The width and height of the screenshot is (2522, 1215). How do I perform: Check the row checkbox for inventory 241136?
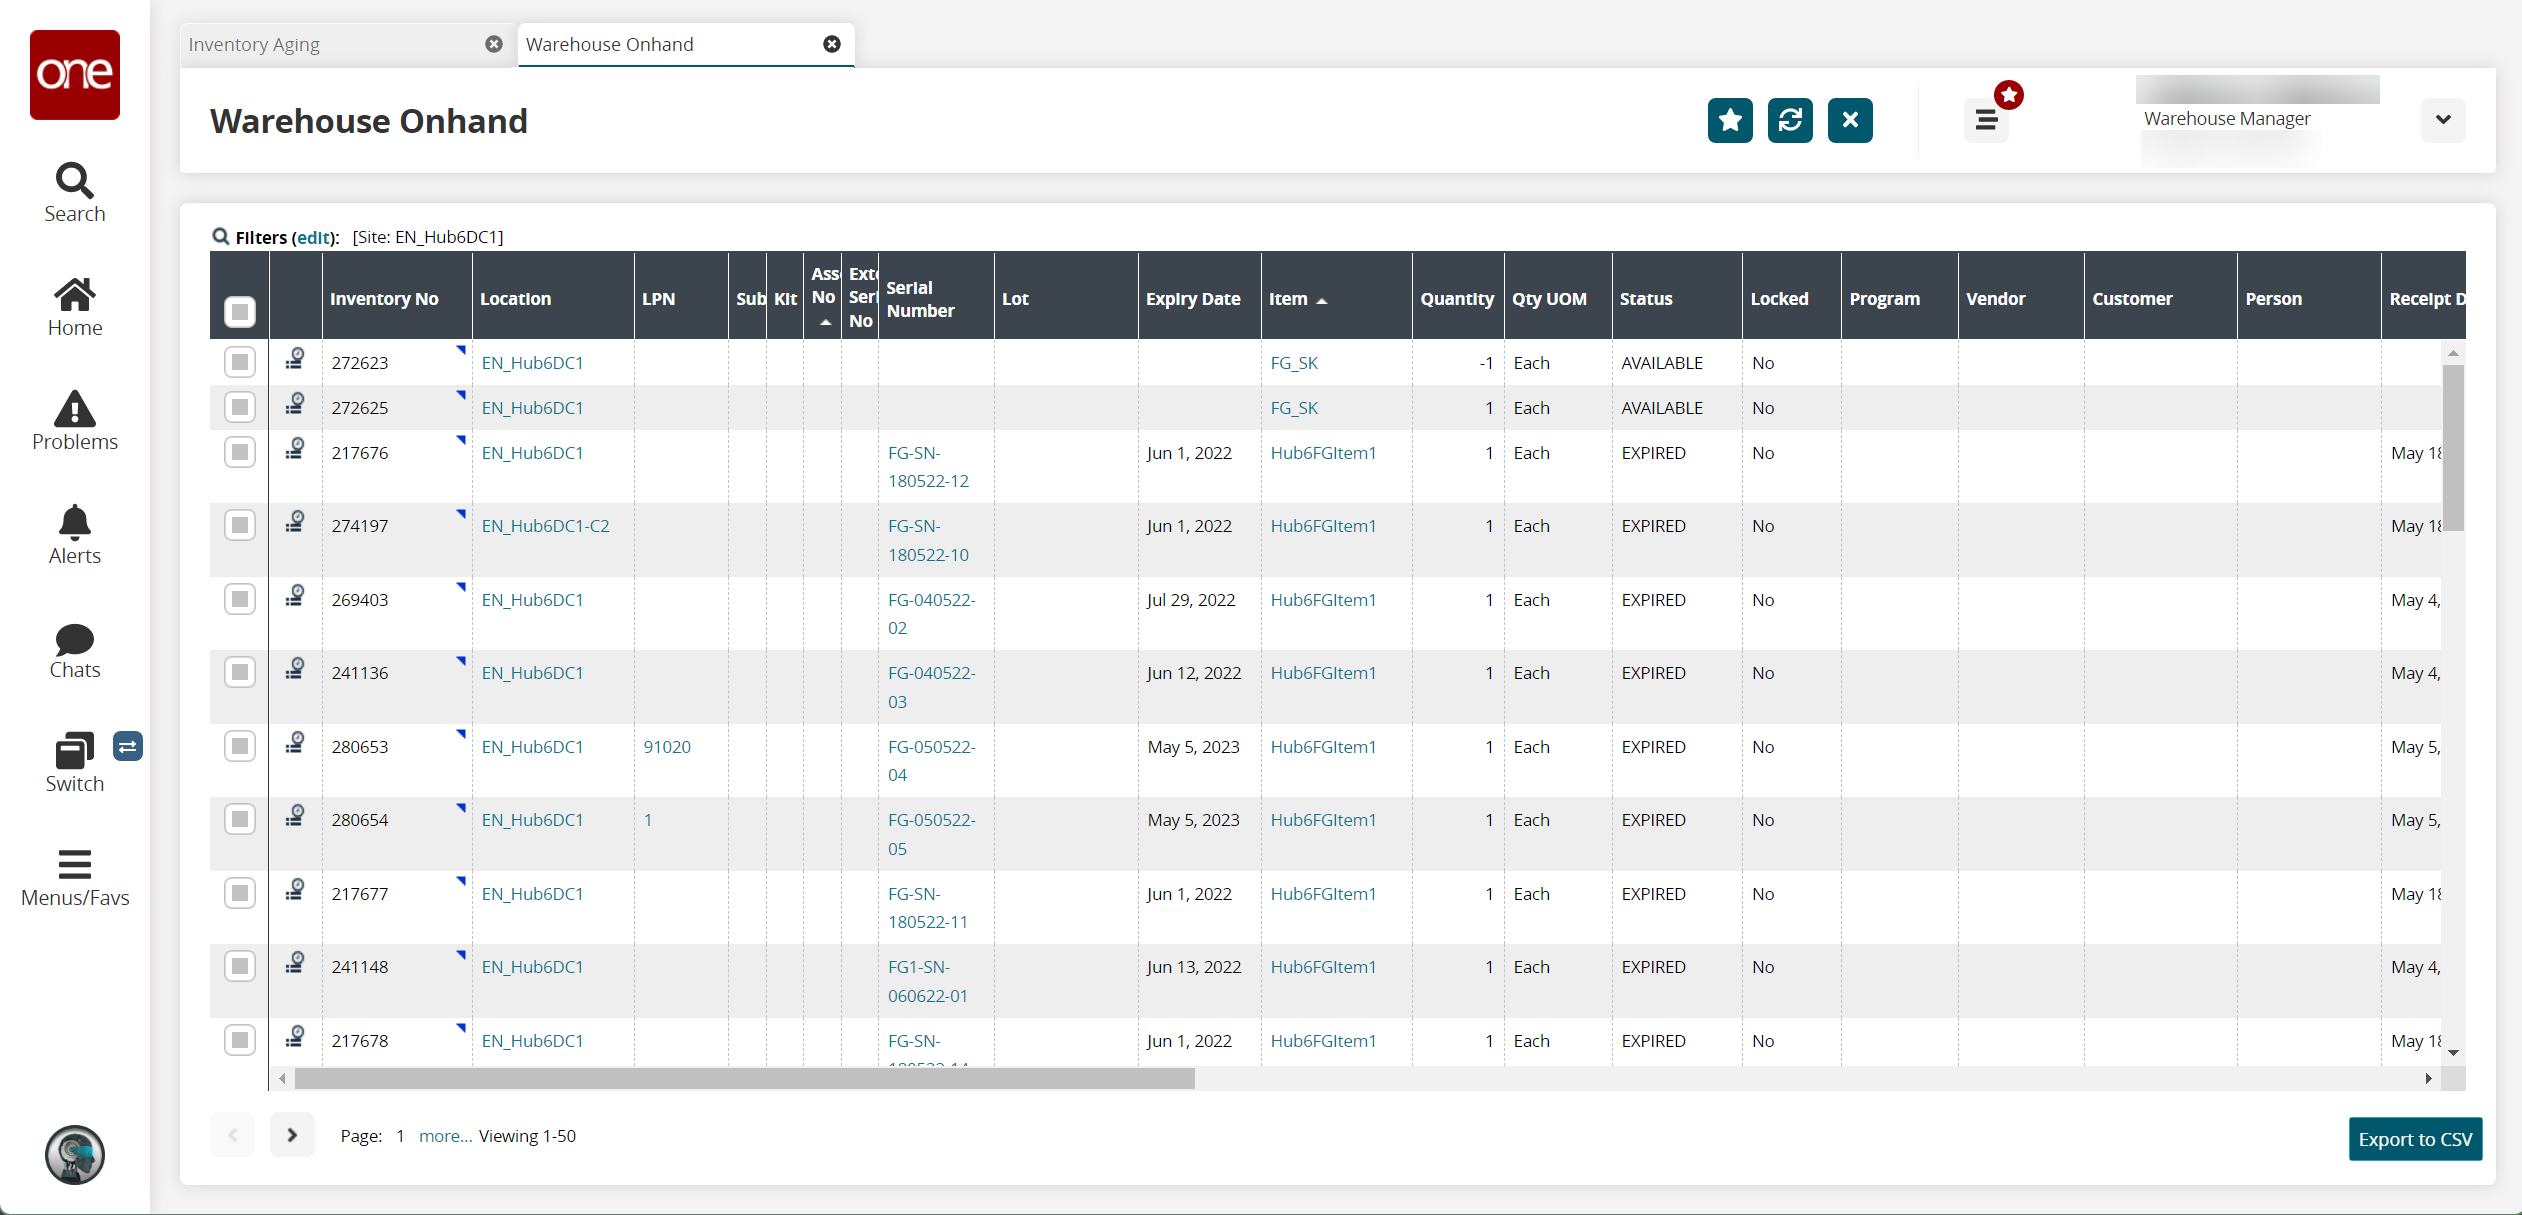(x=240, y=672)
